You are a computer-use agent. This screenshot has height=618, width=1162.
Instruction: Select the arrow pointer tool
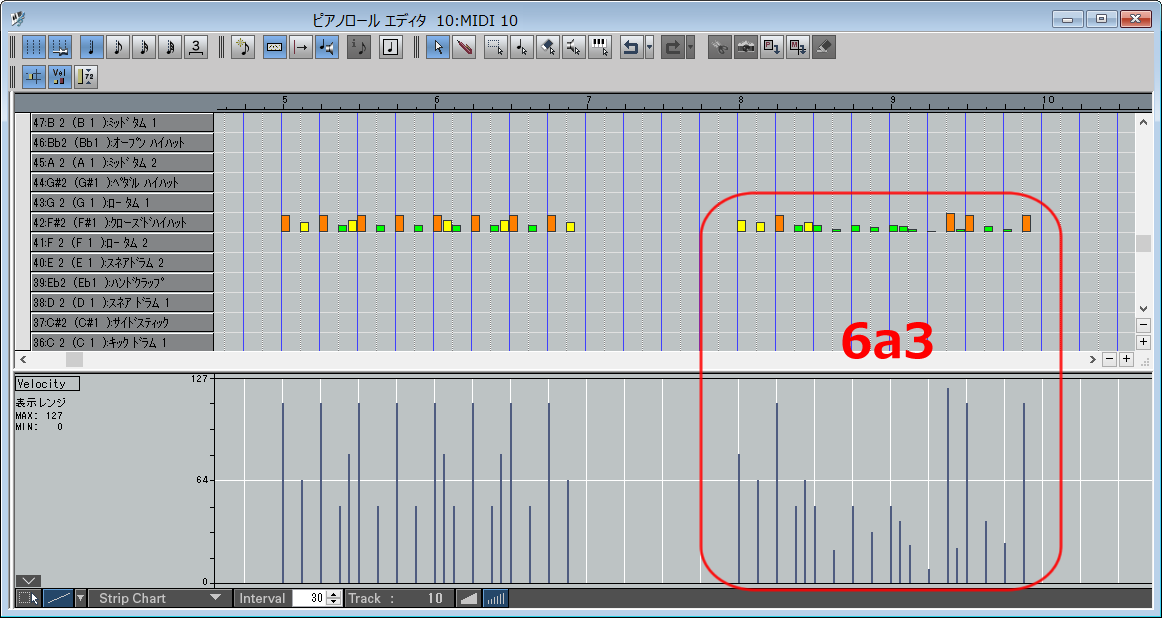coord(437,47)
